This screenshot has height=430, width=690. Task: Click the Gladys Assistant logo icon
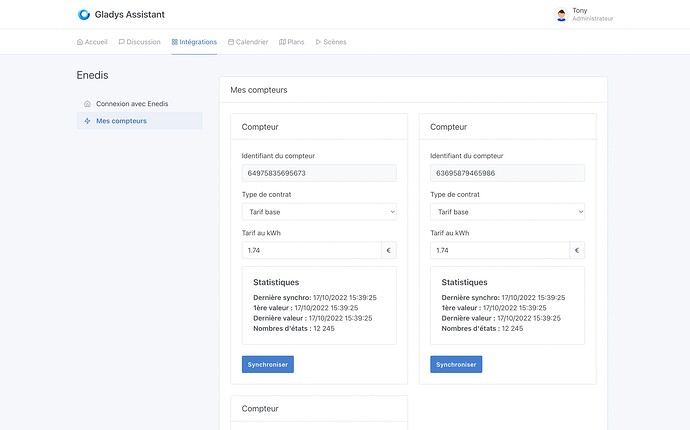tap(83, 15)
